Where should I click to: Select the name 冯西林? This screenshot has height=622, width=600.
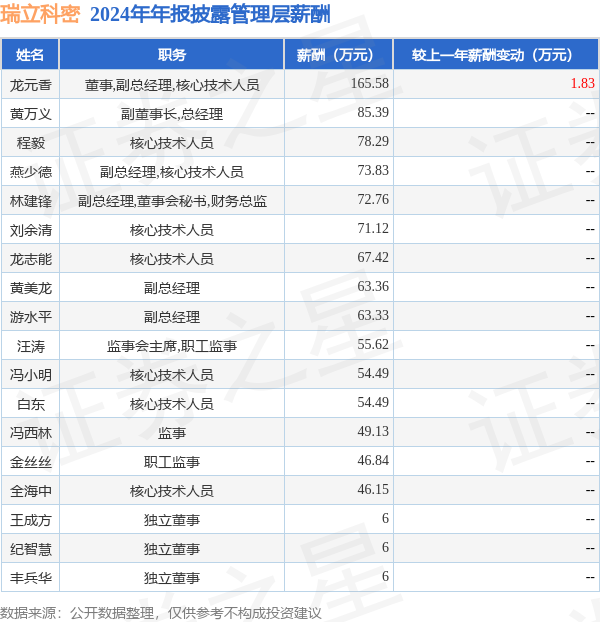[31, 433]
